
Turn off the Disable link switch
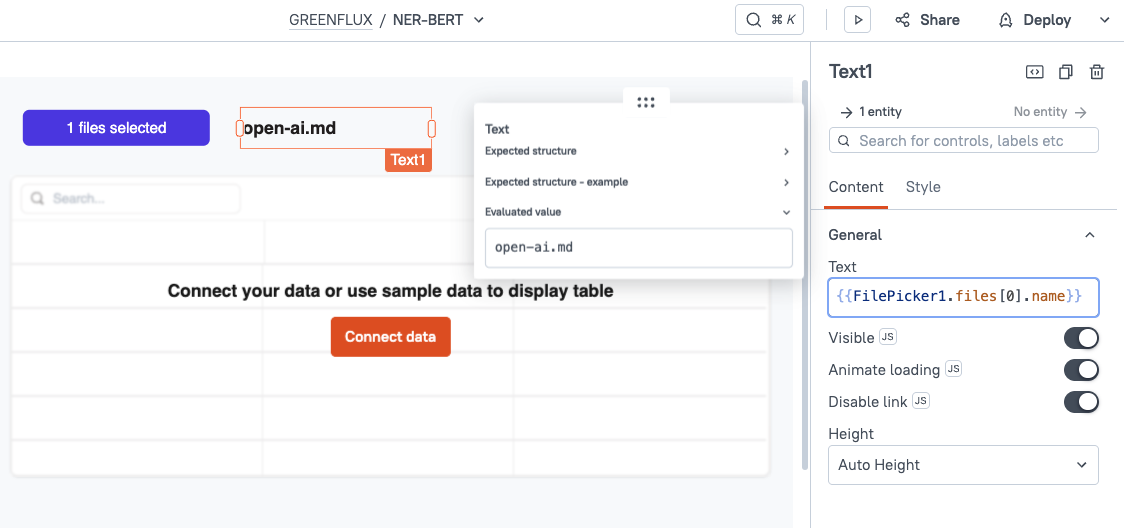pyautogui.click(x=1081, y=402)
